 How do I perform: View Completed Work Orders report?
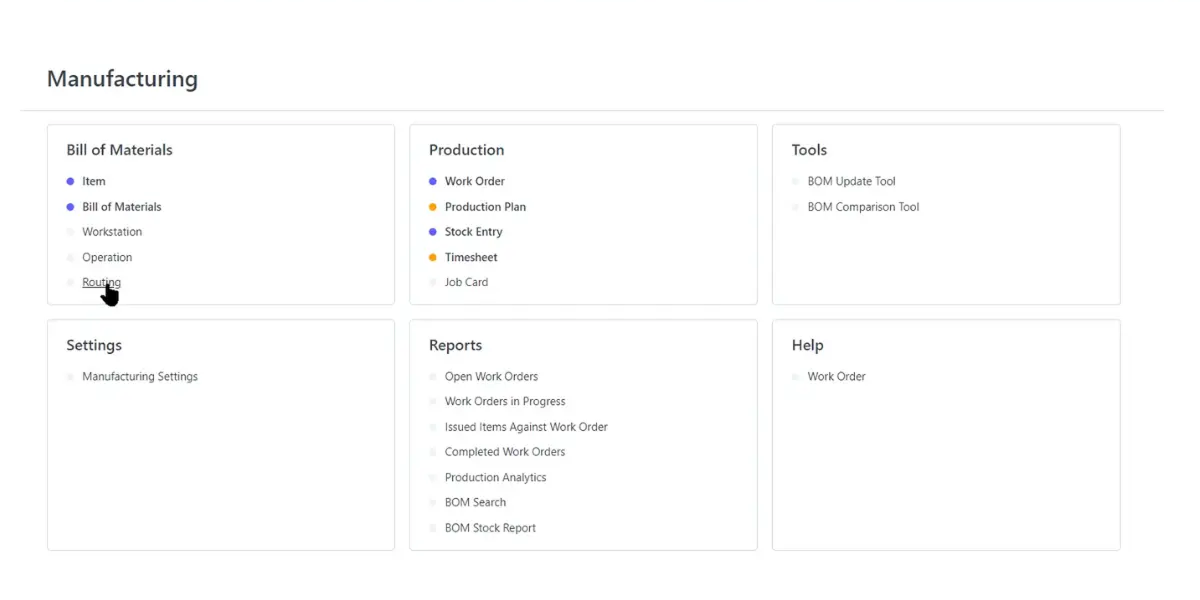(505, 452)
